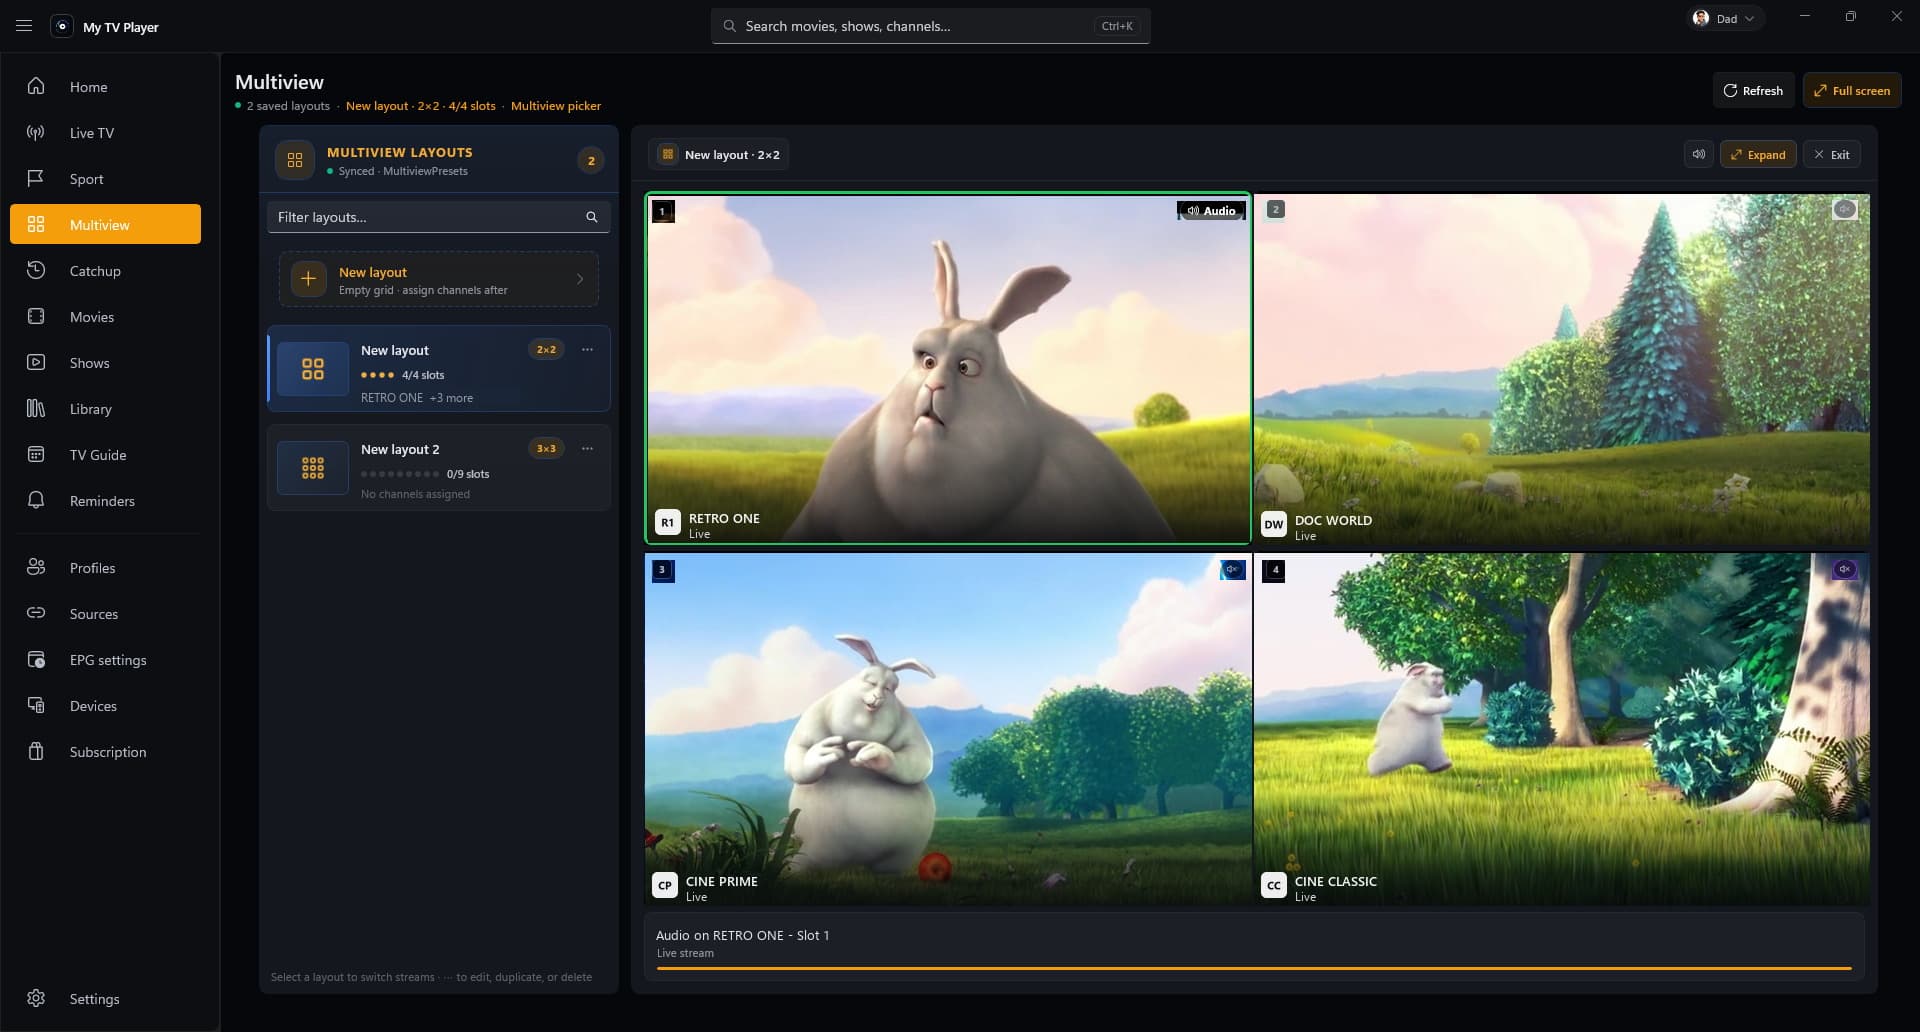This screenshot has height=1032, width=1920.
Task: Open Live TV section
Action: [x=105, y=133]
